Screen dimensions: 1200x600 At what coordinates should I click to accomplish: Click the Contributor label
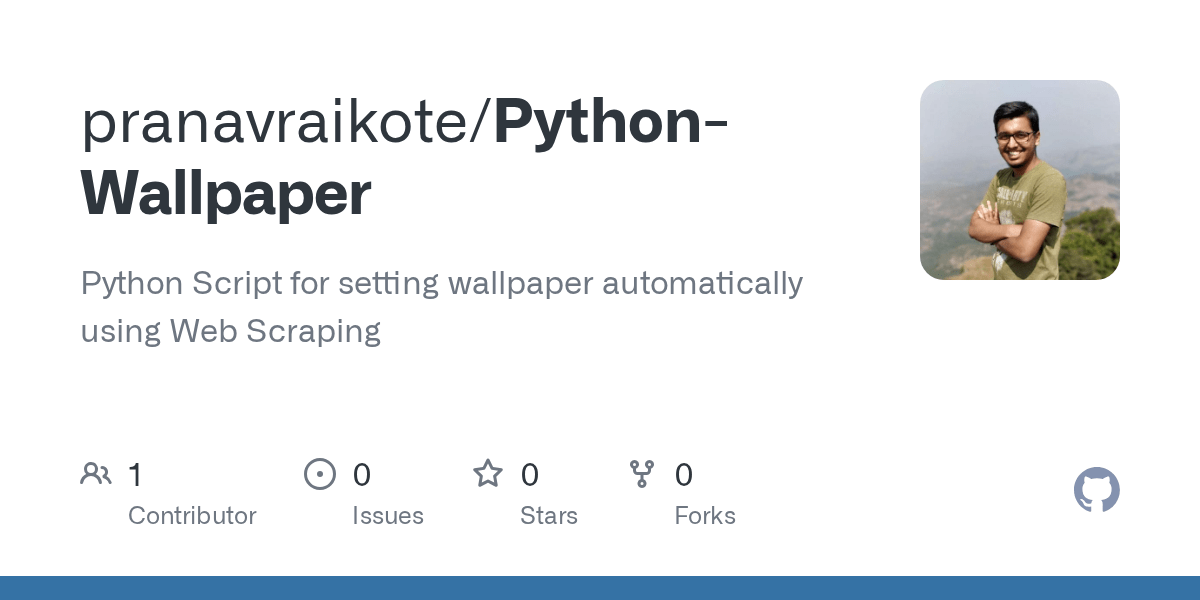pyautogui.click(x=192, y=516)
